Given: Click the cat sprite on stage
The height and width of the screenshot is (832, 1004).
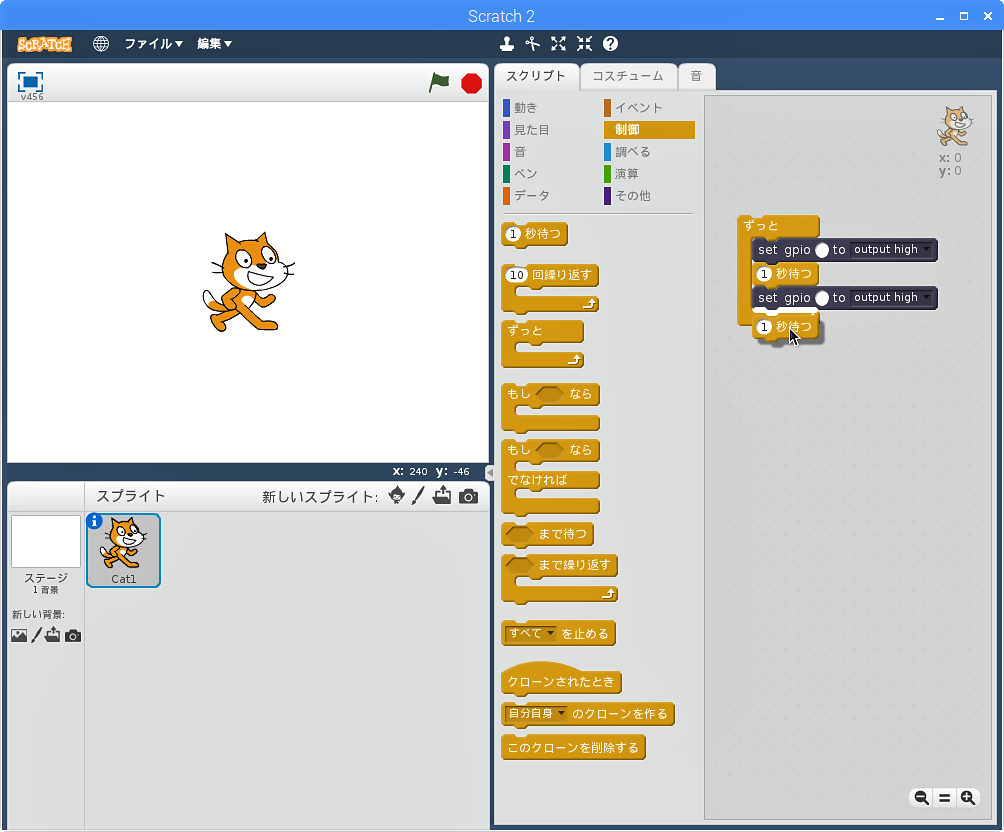Looking at the screenshot, I should tap(248, 282).
